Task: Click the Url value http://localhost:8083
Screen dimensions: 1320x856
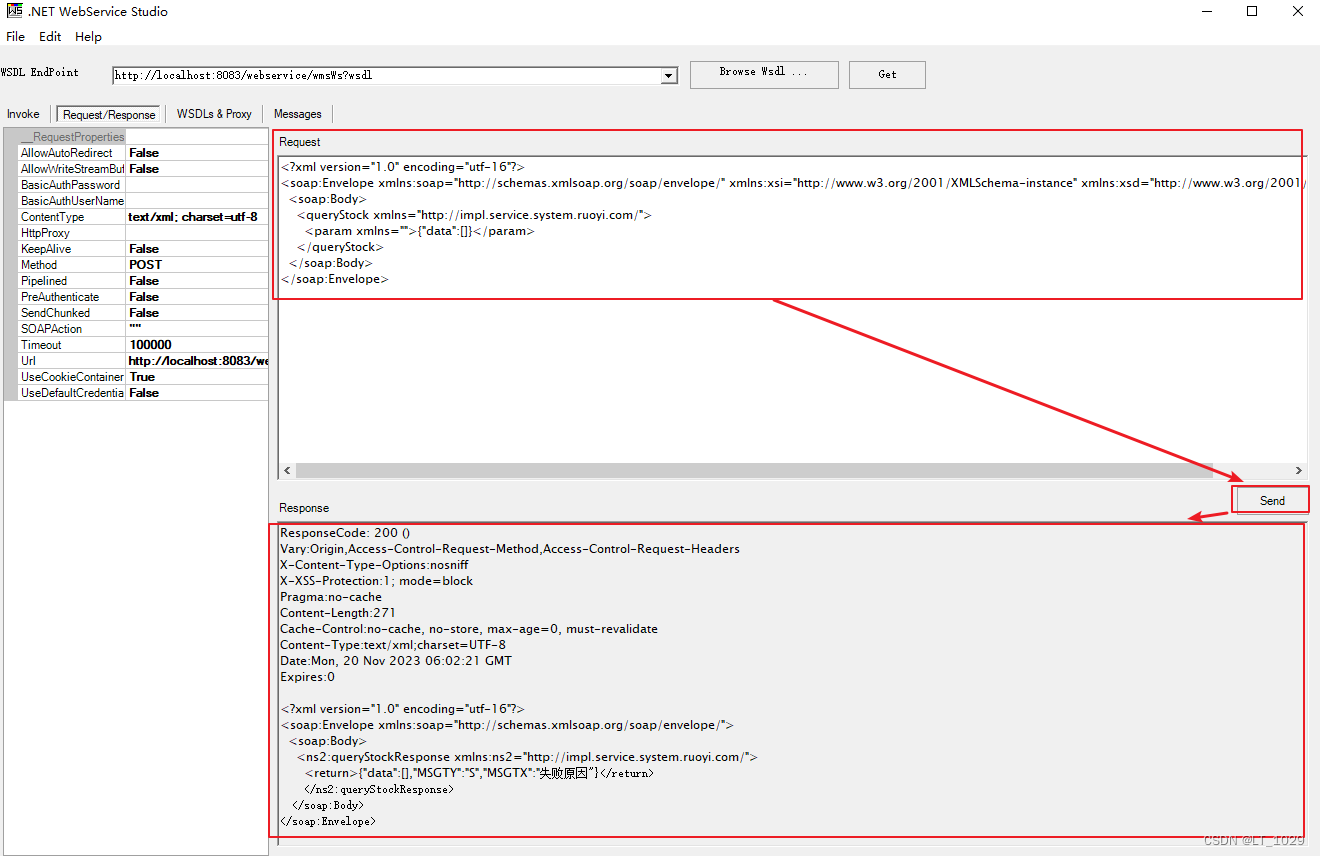Action: (x=197, y=361)
